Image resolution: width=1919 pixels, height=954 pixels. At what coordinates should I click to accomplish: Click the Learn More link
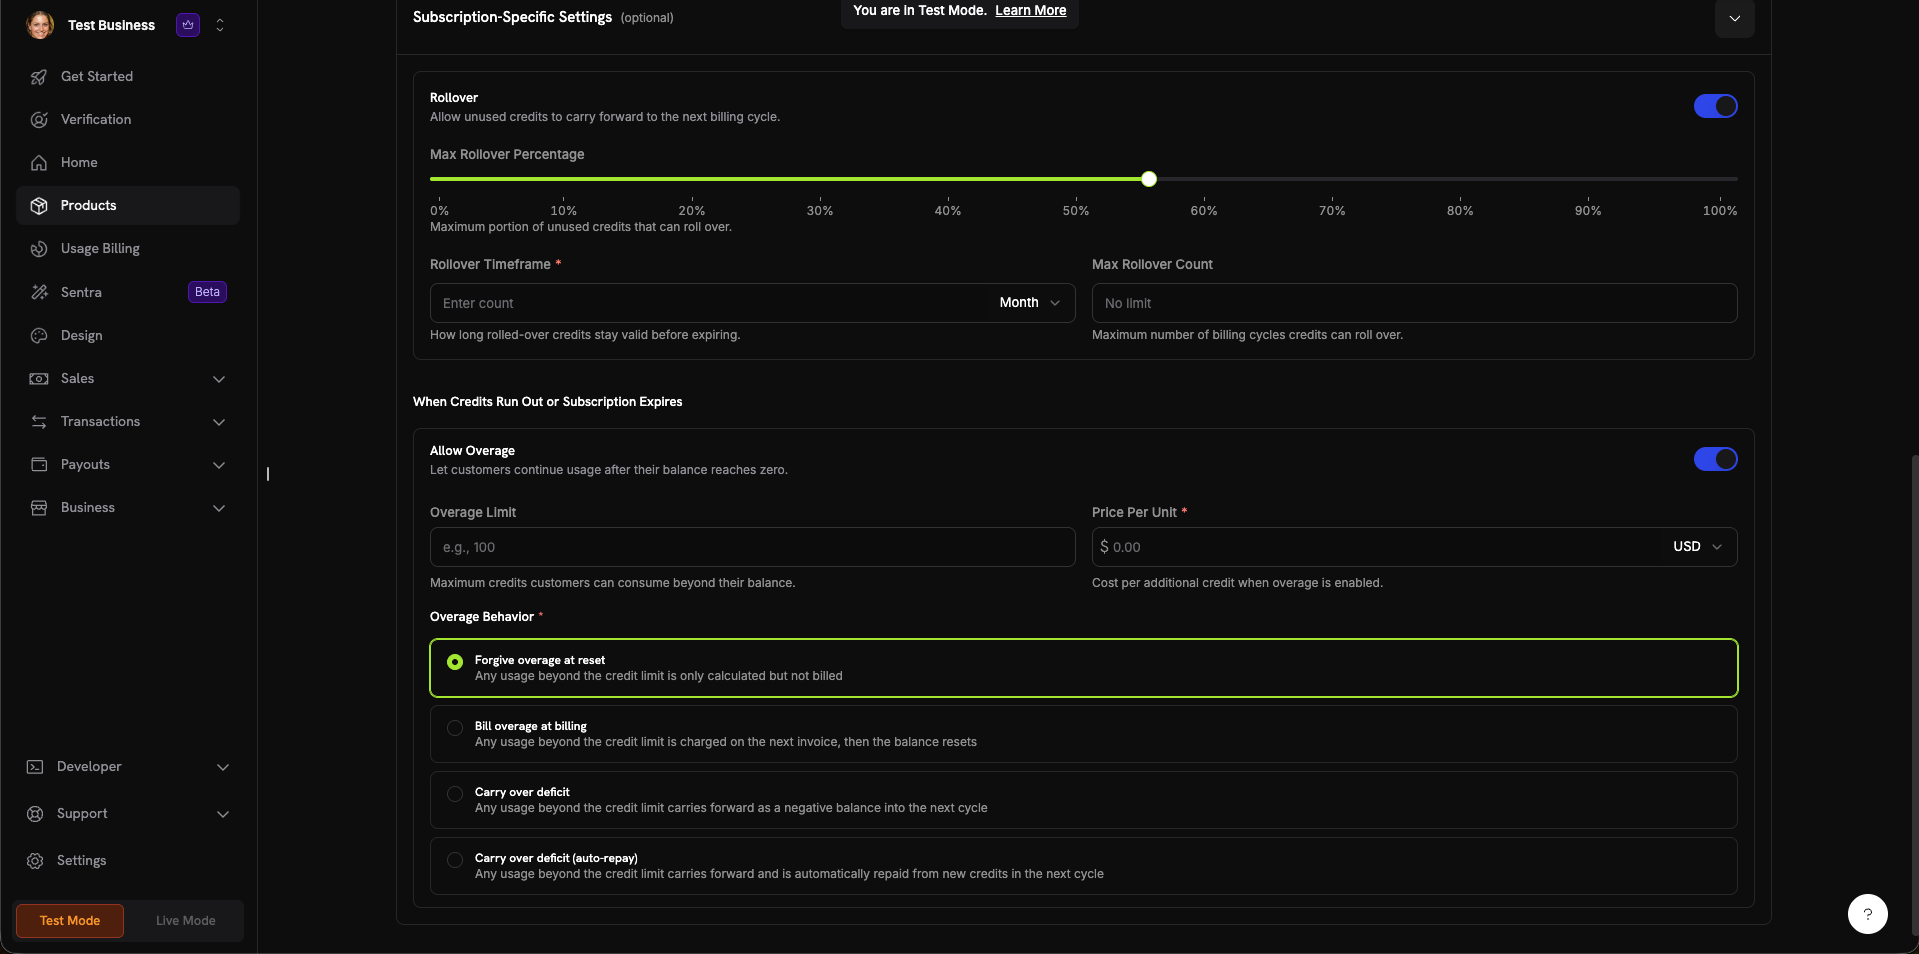pyautogui.click(x=1029, y=10)
